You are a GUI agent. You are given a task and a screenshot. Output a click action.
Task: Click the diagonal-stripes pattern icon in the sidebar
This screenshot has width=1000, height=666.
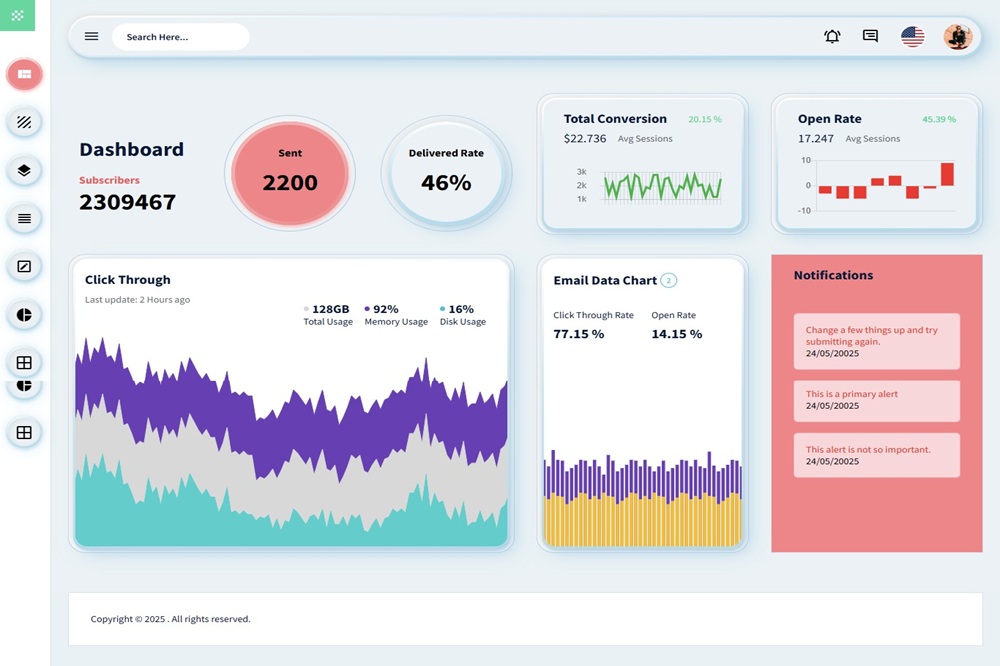[x=24, y=122]
